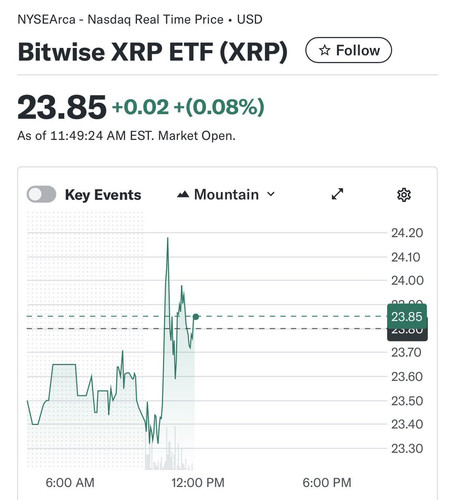Viewport: 455px width, 500px height.
Task: Click the mountain chart type icon
Action: (x=183, y=194)
